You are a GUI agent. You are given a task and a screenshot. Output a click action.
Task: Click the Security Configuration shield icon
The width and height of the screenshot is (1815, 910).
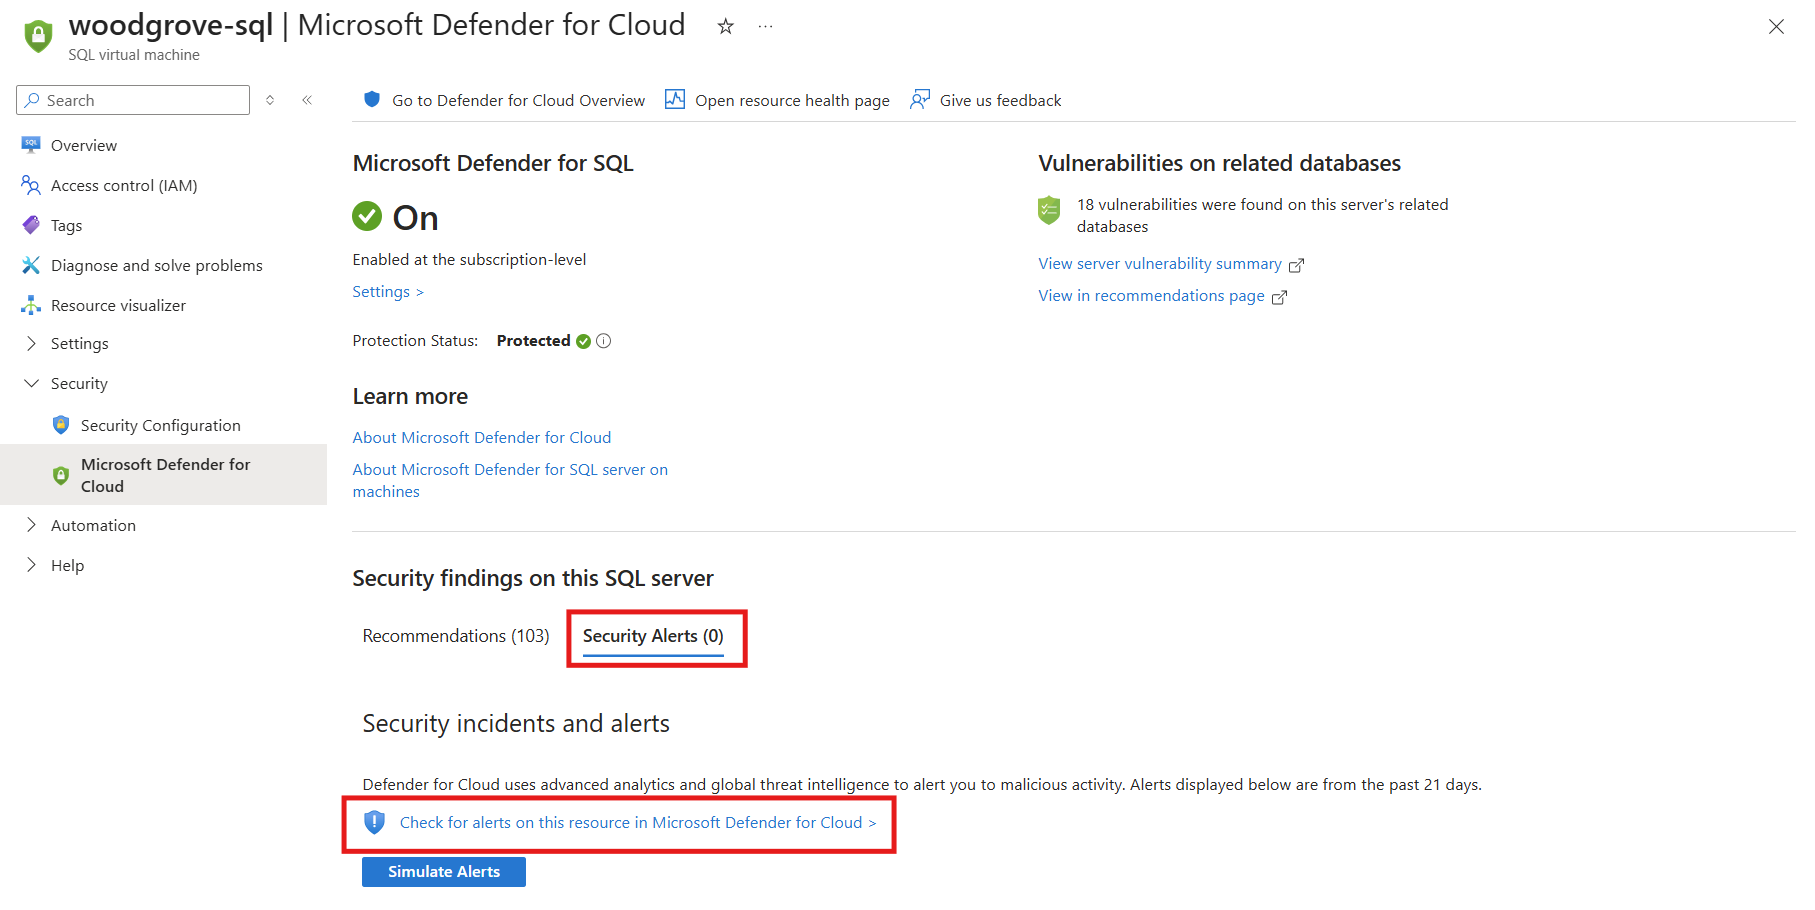tap(61, 425)
